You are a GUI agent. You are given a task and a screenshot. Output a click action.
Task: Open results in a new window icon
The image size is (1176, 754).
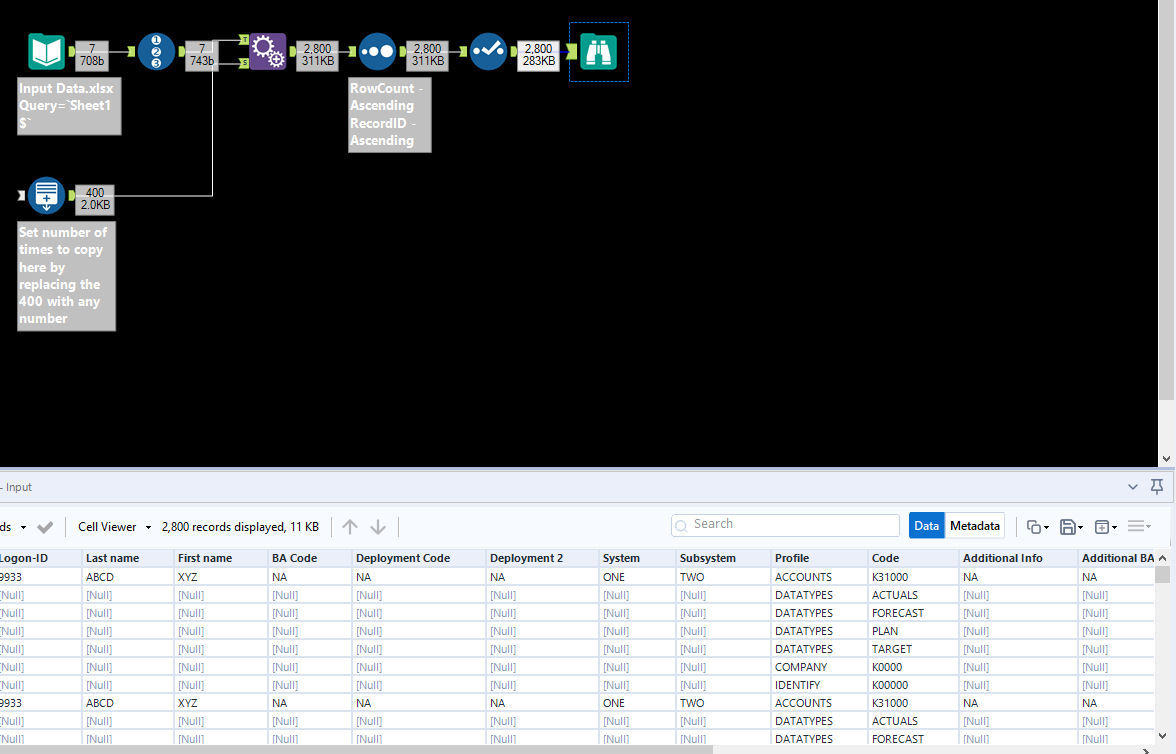point(1101,526)
